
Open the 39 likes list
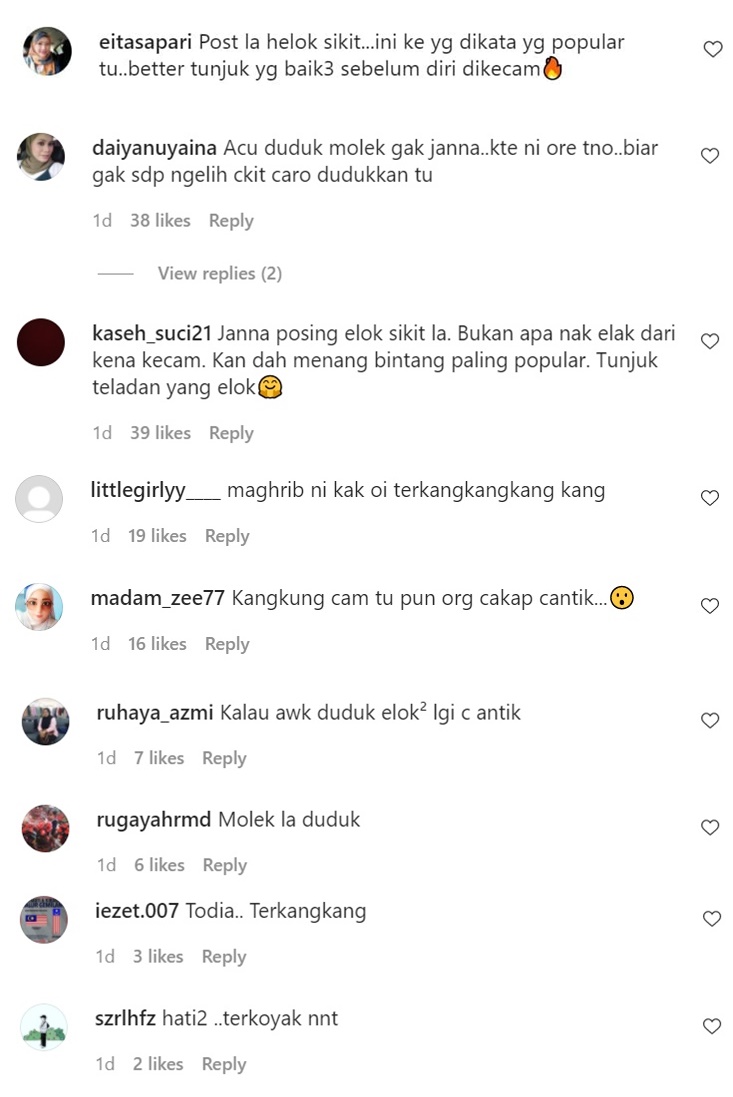click(160, 433)
